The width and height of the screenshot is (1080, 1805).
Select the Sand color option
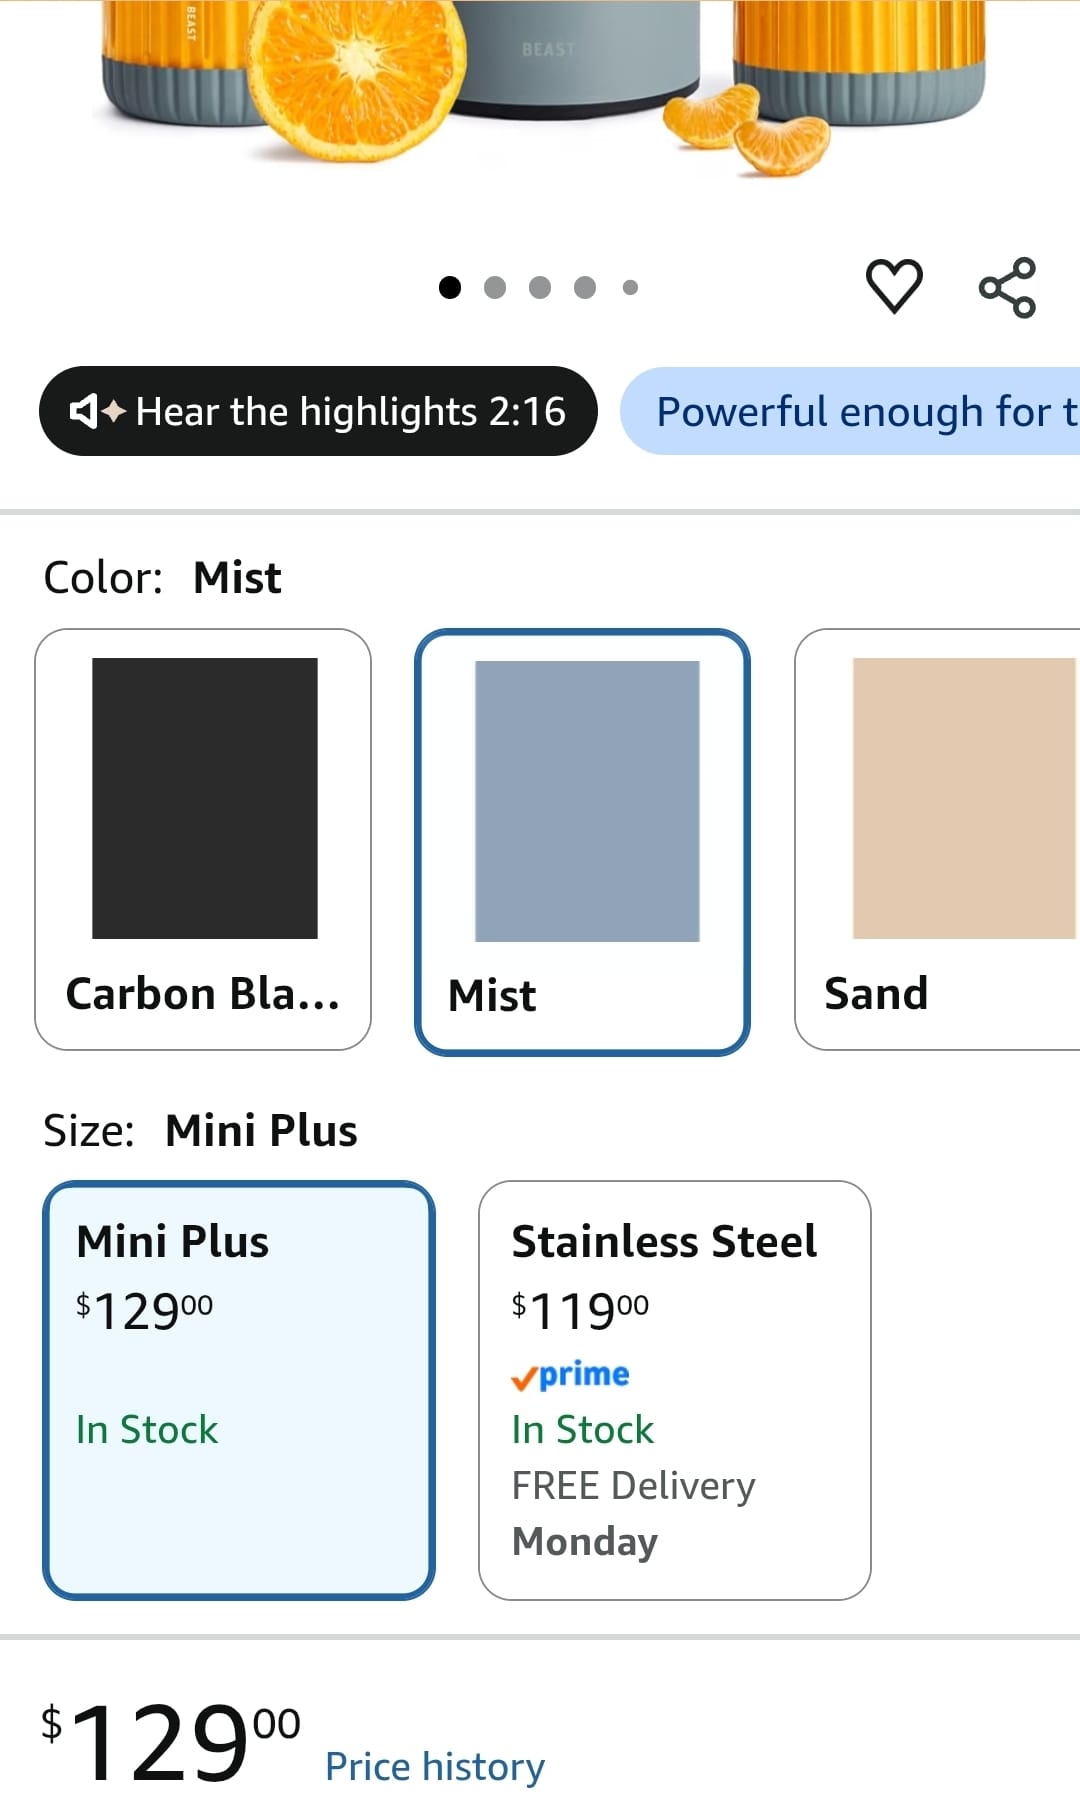point(937,839)
